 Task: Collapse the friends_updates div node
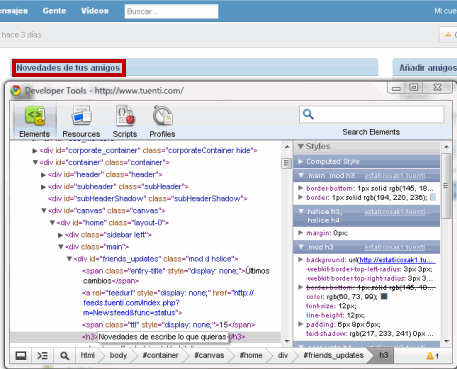tap(69, 259)
